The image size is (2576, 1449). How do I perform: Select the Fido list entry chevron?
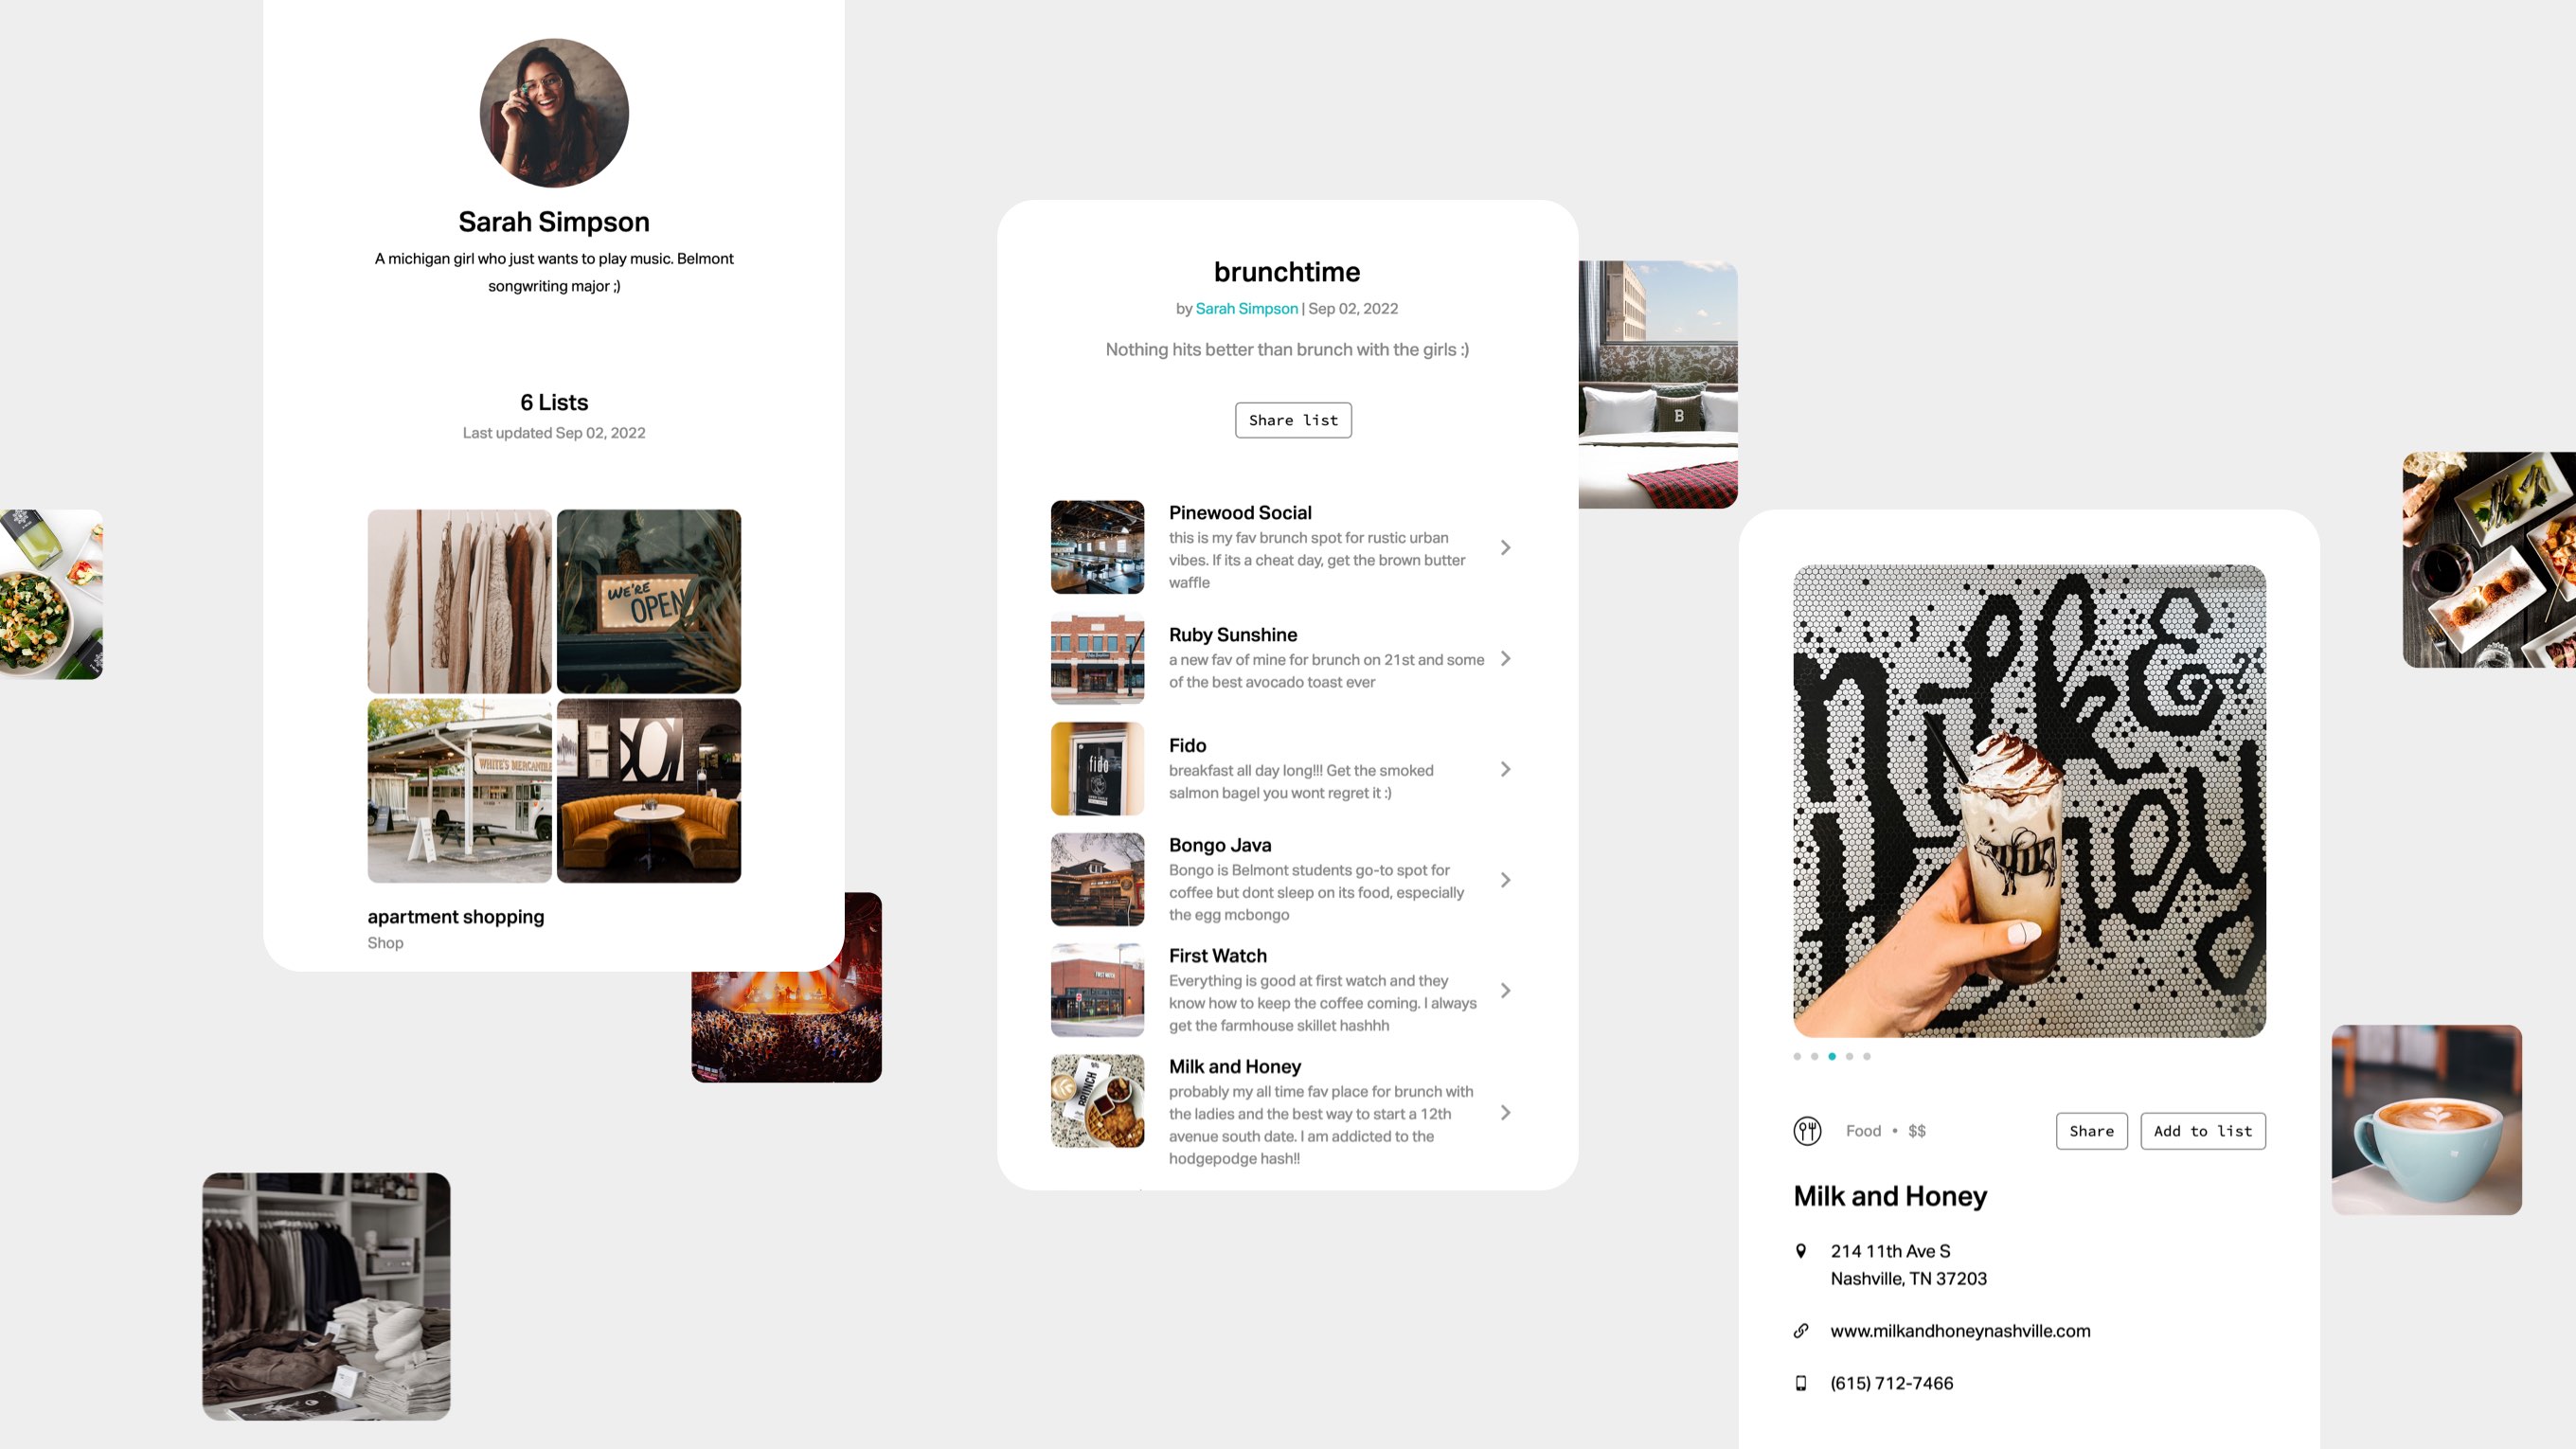point(1504,768)
